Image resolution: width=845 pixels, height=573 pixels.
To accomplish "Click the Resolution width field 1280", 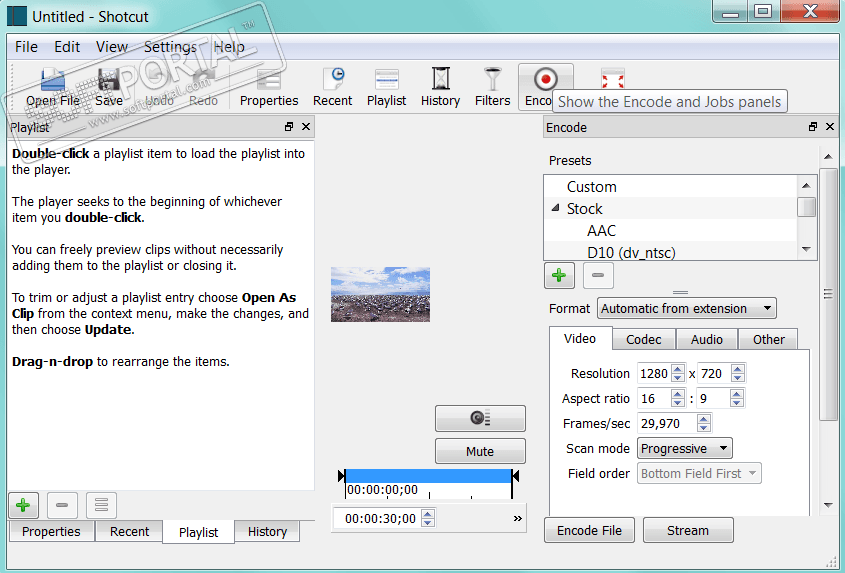I will [654, 373].
